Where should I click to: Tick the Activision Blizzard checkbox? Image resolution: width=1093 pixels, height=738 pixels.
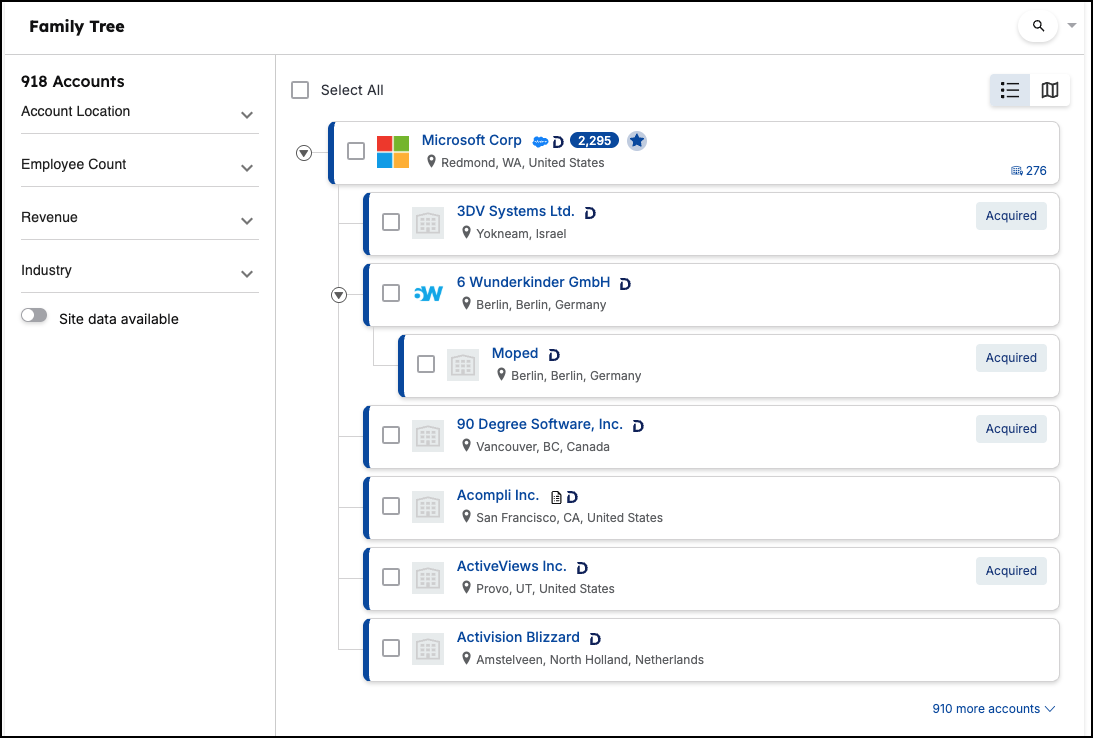(x=391, y=649)
